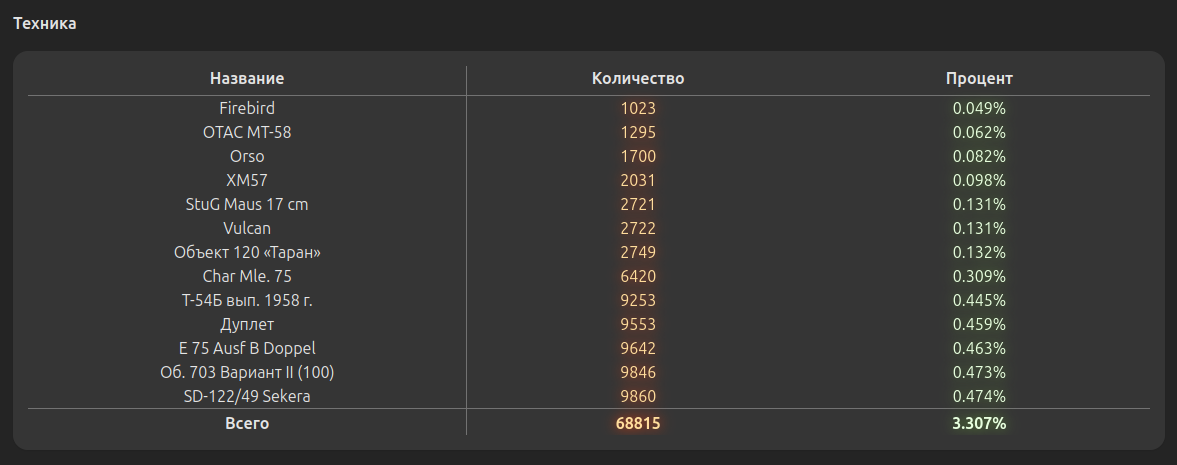Click Об. 703 Вариант II (100) name
Viewport: 1177px width, 465px height.
pyautogui.click(x=247, y=372)
